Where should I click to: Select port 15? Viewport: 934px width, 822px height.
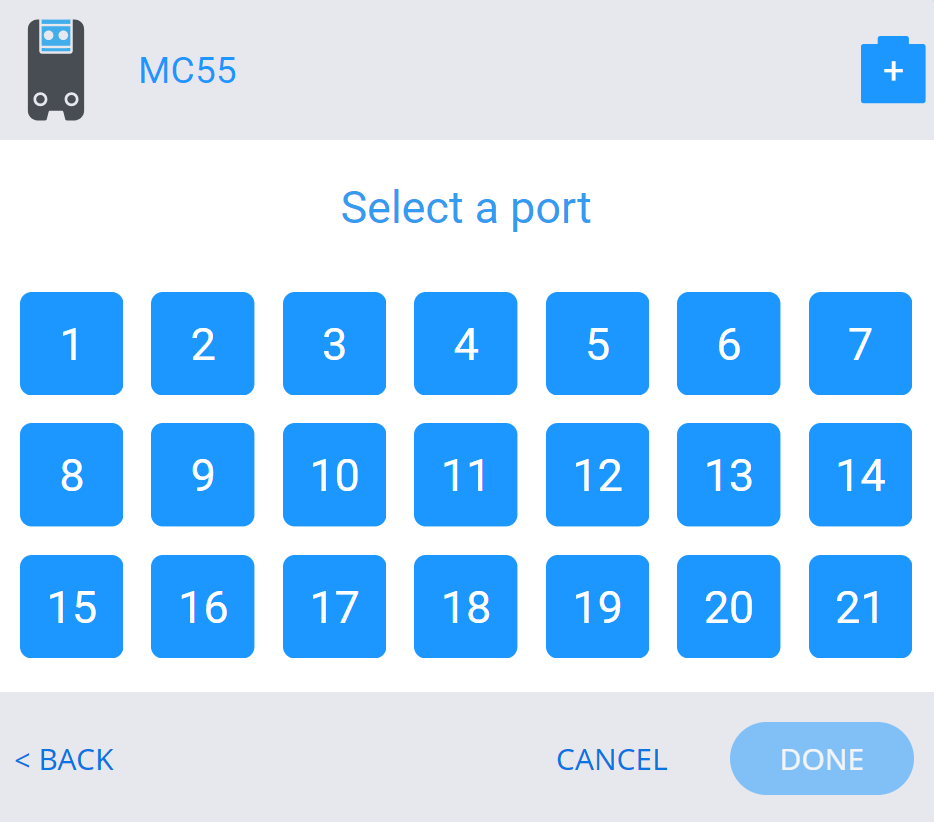coord(71,606)
